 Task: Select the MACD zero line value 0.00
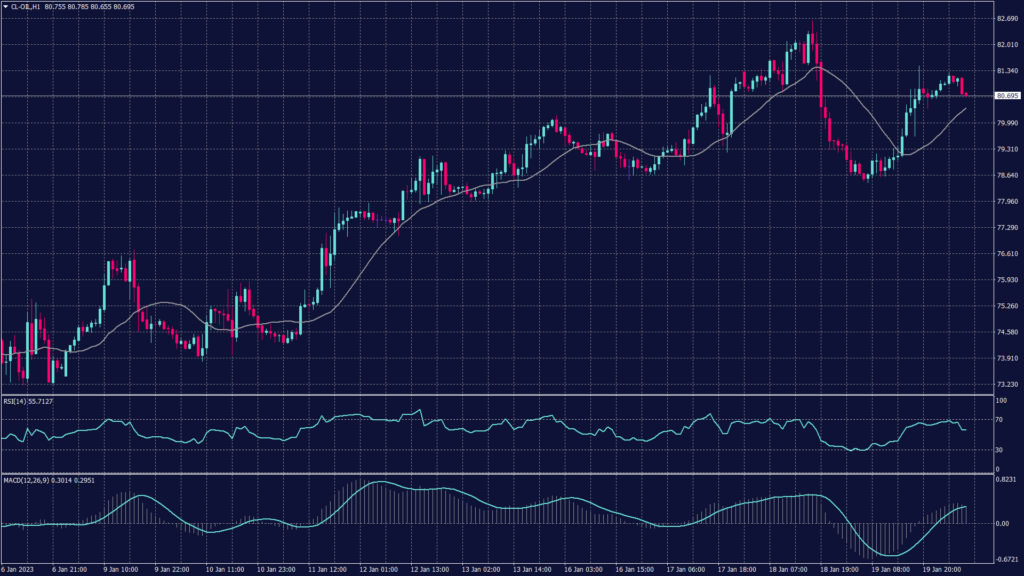point(1001,521)
